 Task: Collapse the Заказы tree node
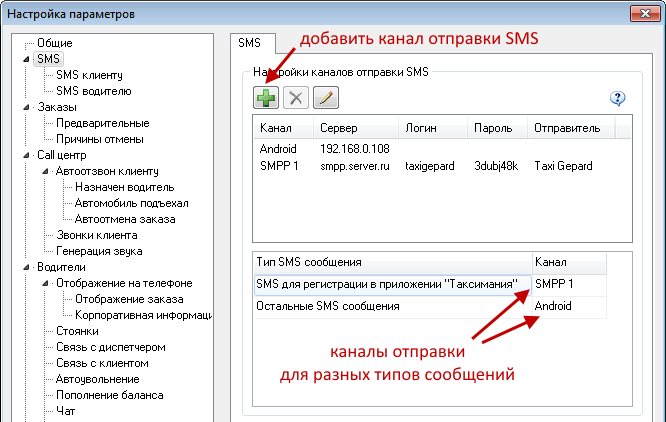pyautogui.click(x=26, y=107)
